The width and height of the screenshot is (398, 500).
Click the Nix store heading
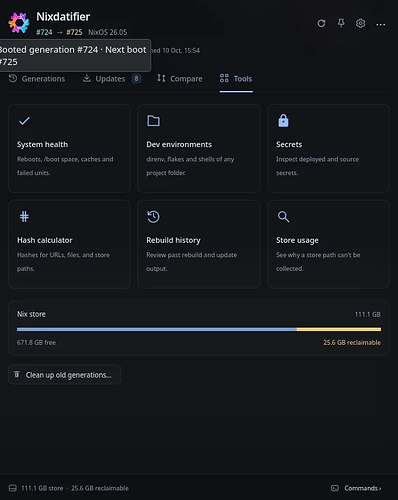tap(31, 314)
